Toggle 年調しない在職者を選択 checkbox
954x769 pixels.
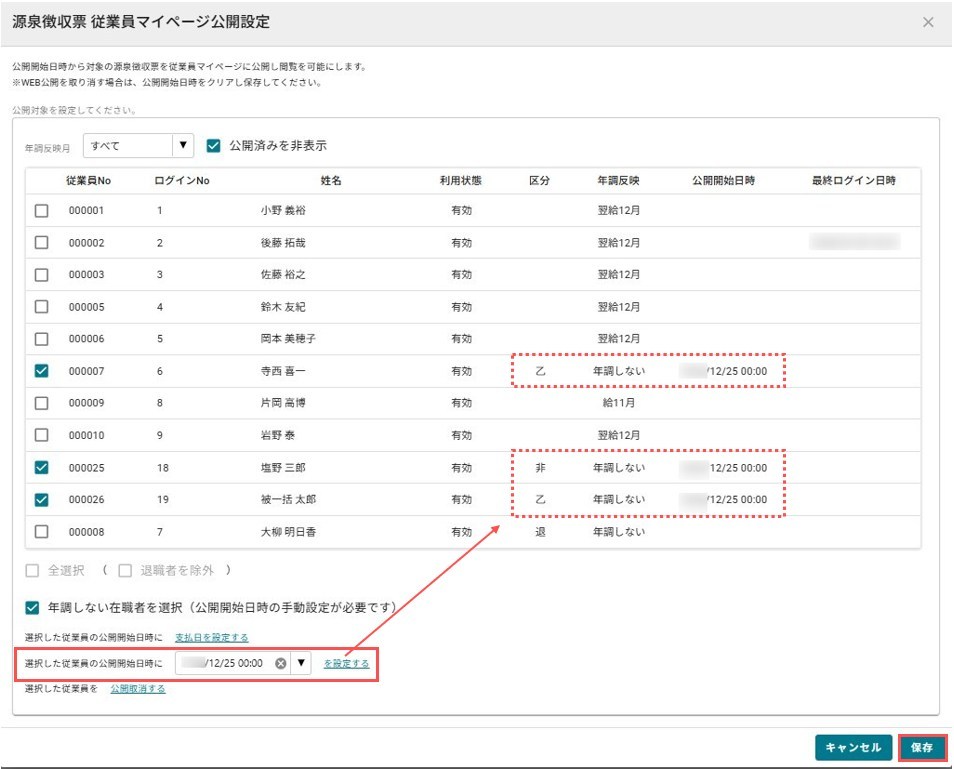point(32,607)
